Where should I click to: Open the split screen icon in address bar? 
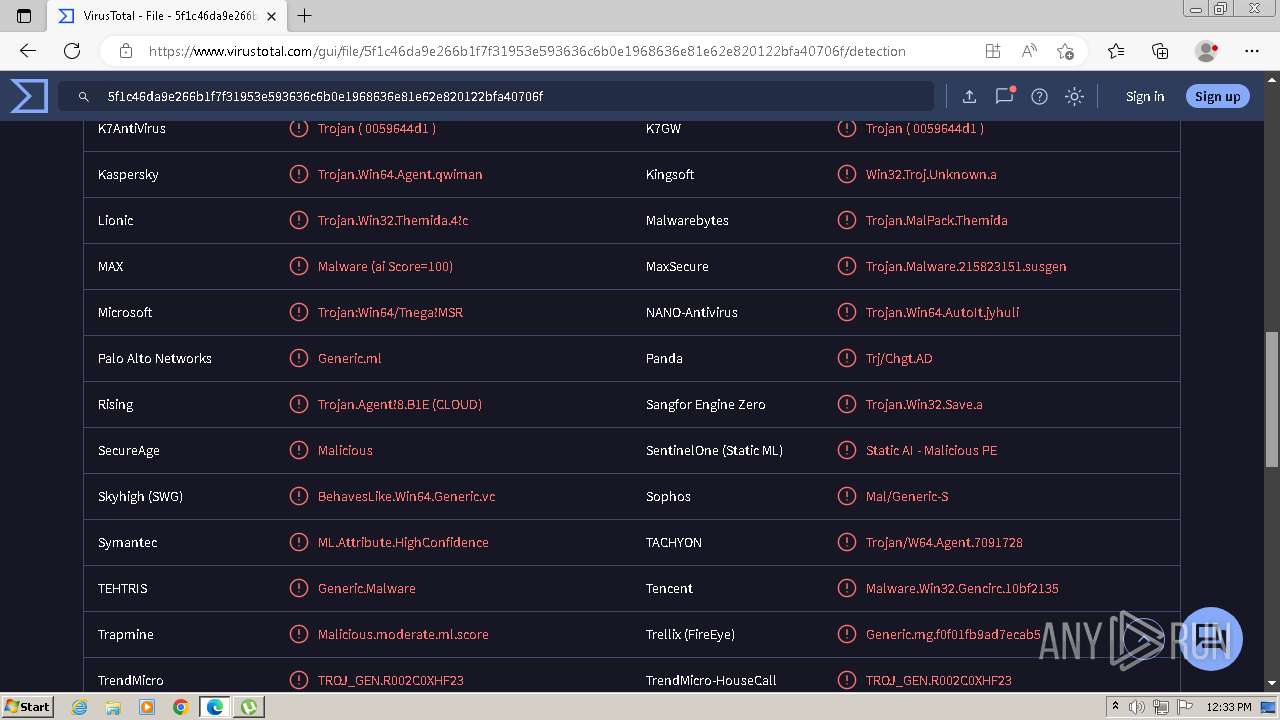pos(992,51)
